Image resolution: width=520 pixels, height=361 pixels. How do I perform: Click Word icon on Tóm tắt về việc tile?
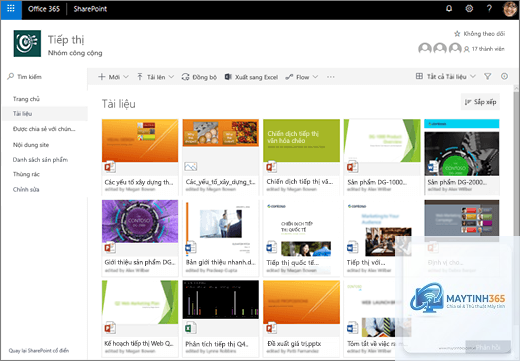[x=352, y=328]
